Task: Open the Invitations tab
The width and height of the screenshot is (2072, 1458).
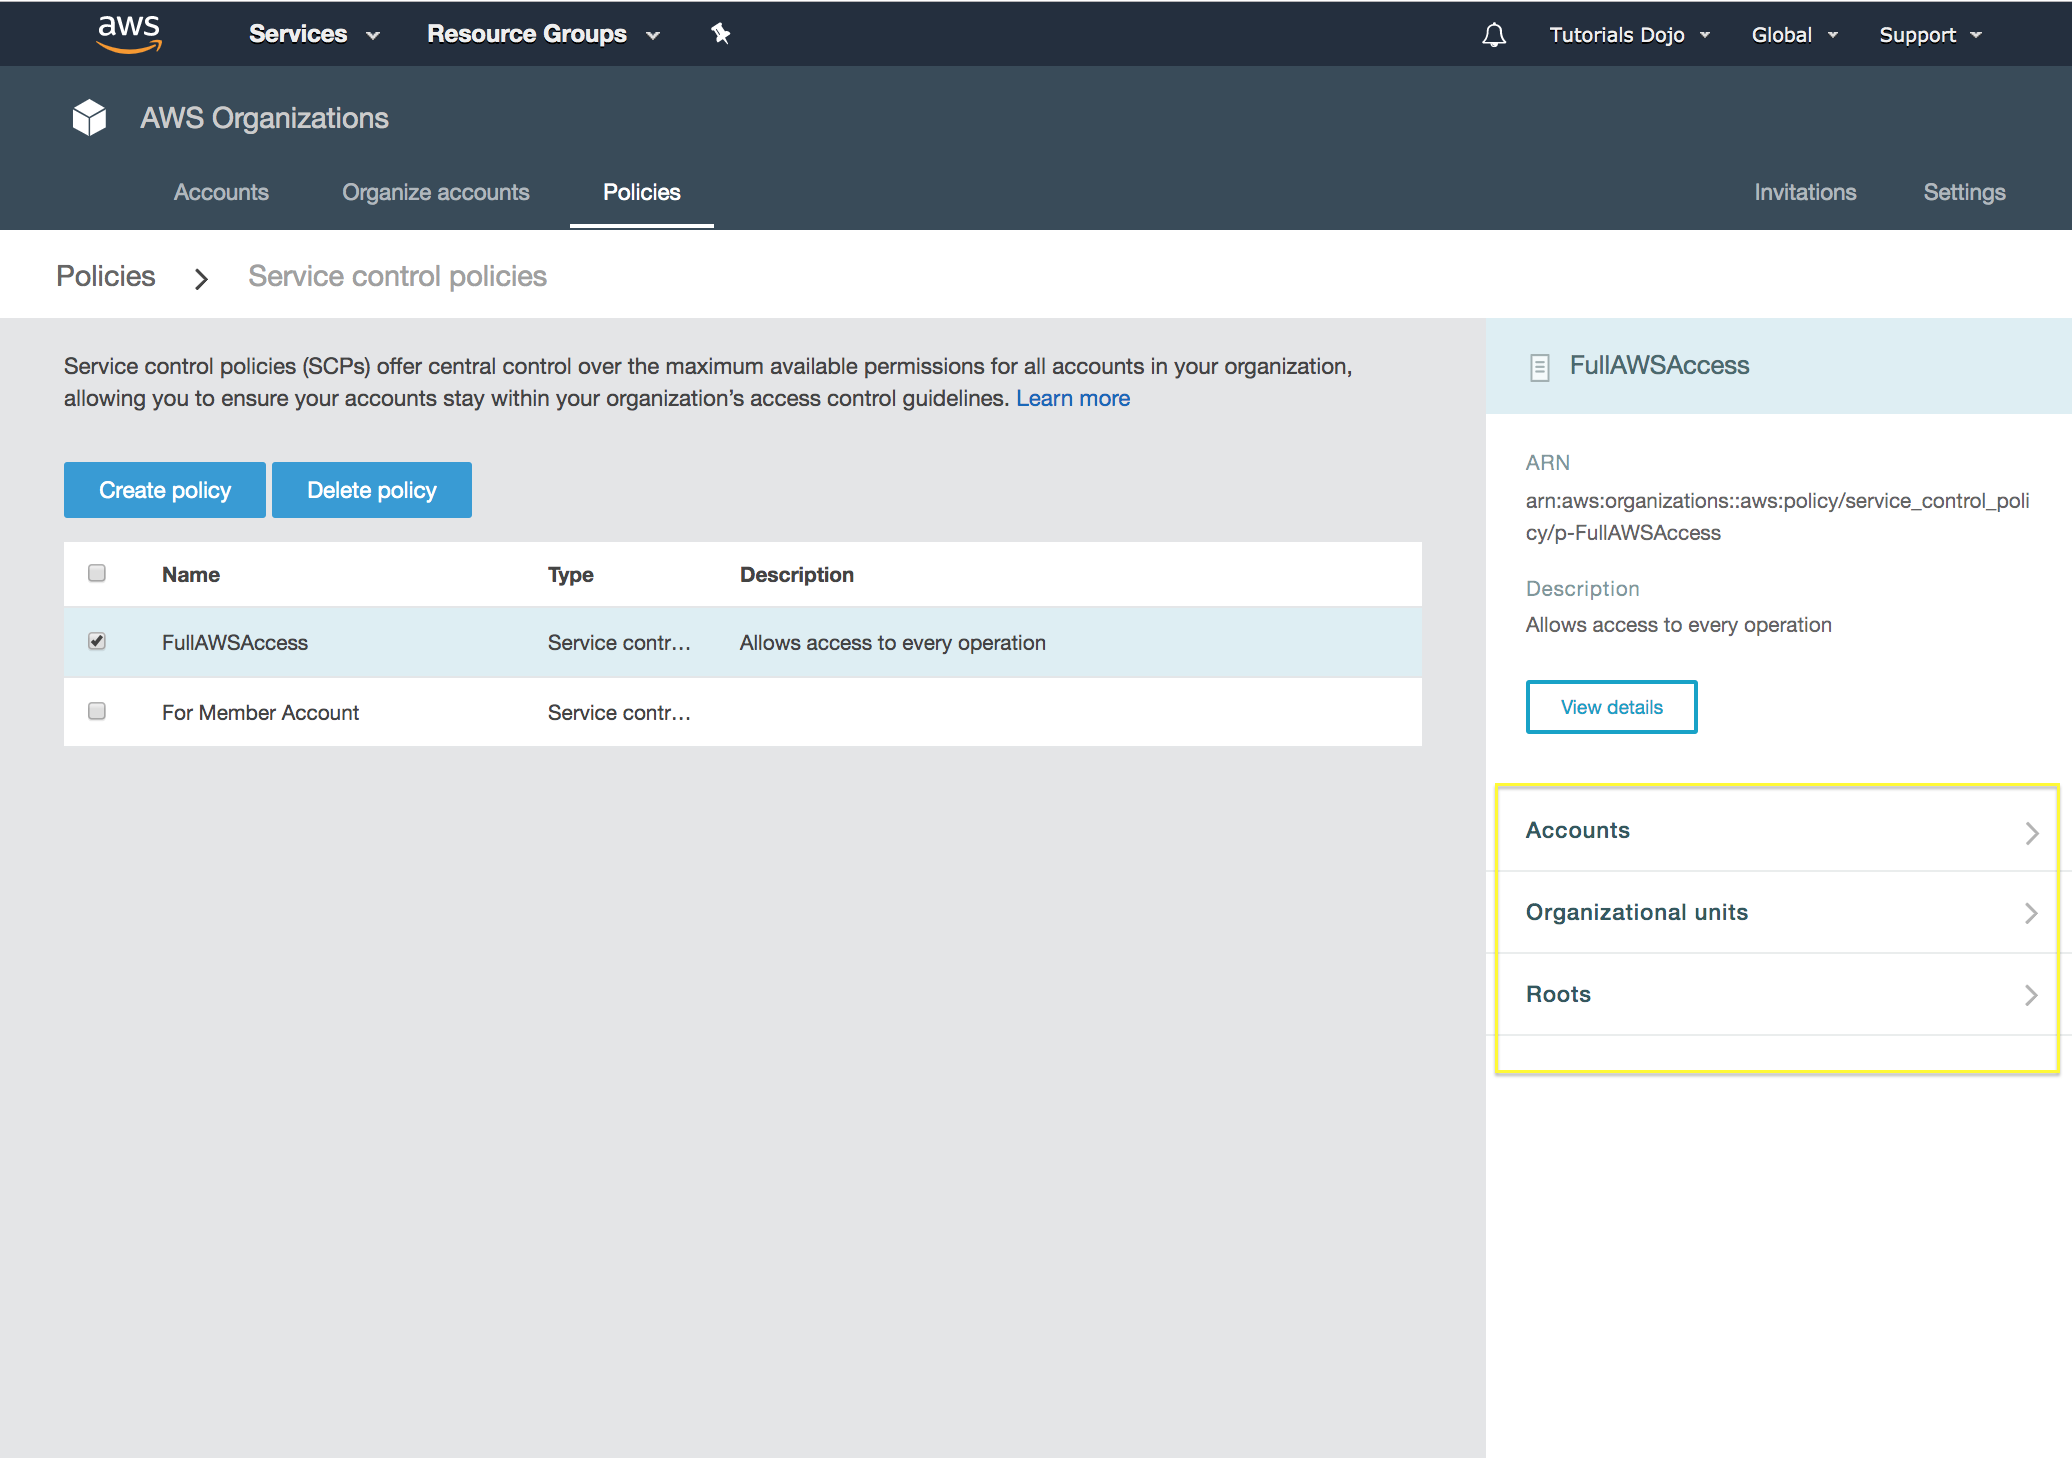Action: click(x=1805, y=192)
